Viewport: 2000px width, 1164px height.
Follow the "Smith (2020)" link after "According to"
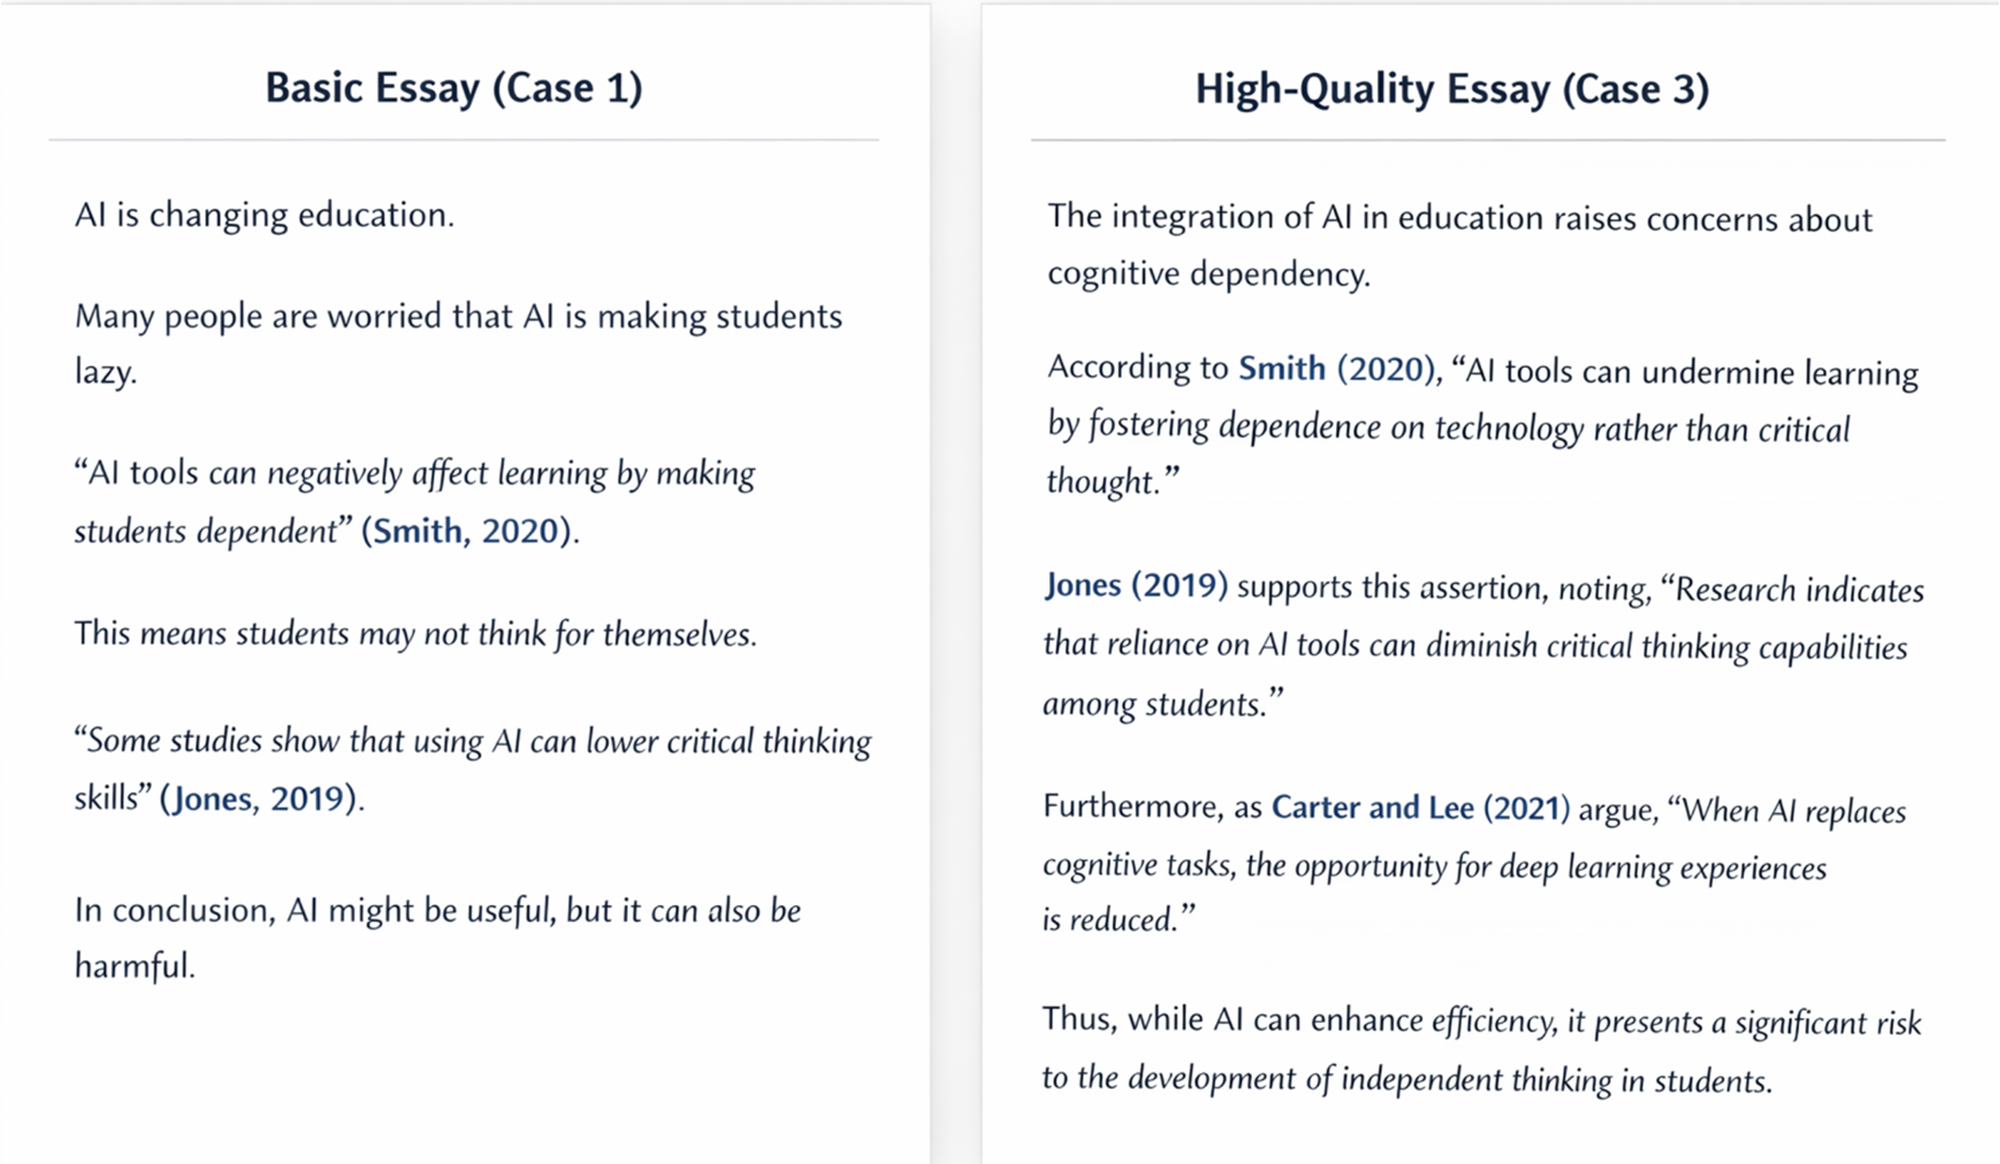pos(1338,369)
